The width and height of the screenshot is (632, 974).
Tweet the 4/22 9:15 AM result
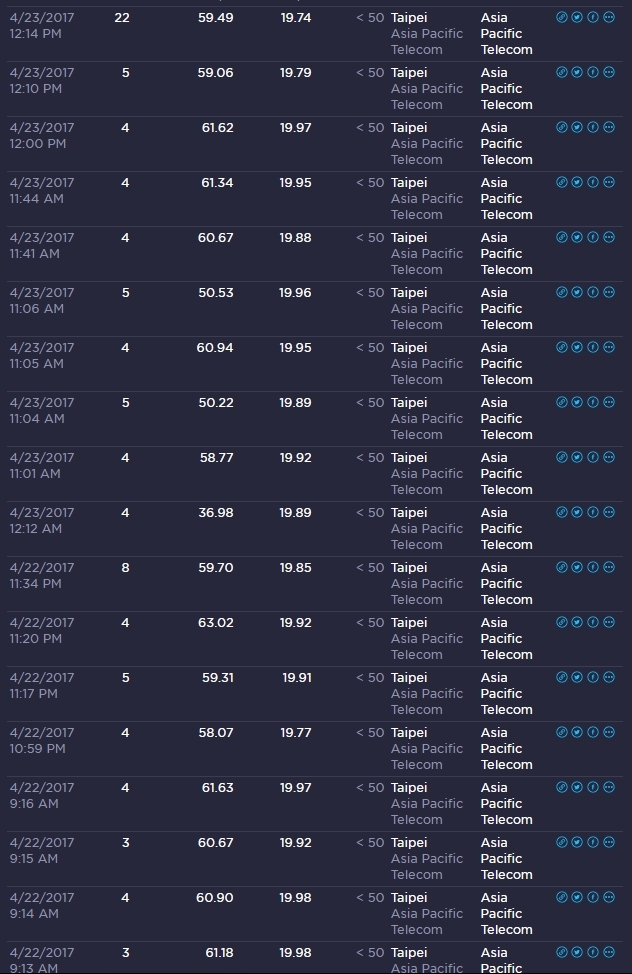tap(577, 842)
